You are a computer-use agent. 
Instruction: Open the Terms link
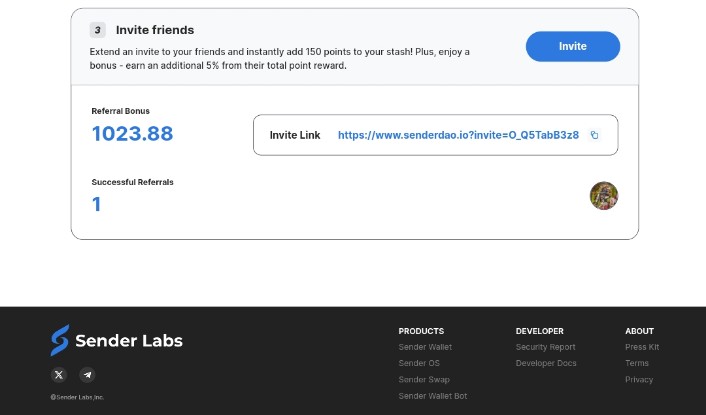click(637, 363)
